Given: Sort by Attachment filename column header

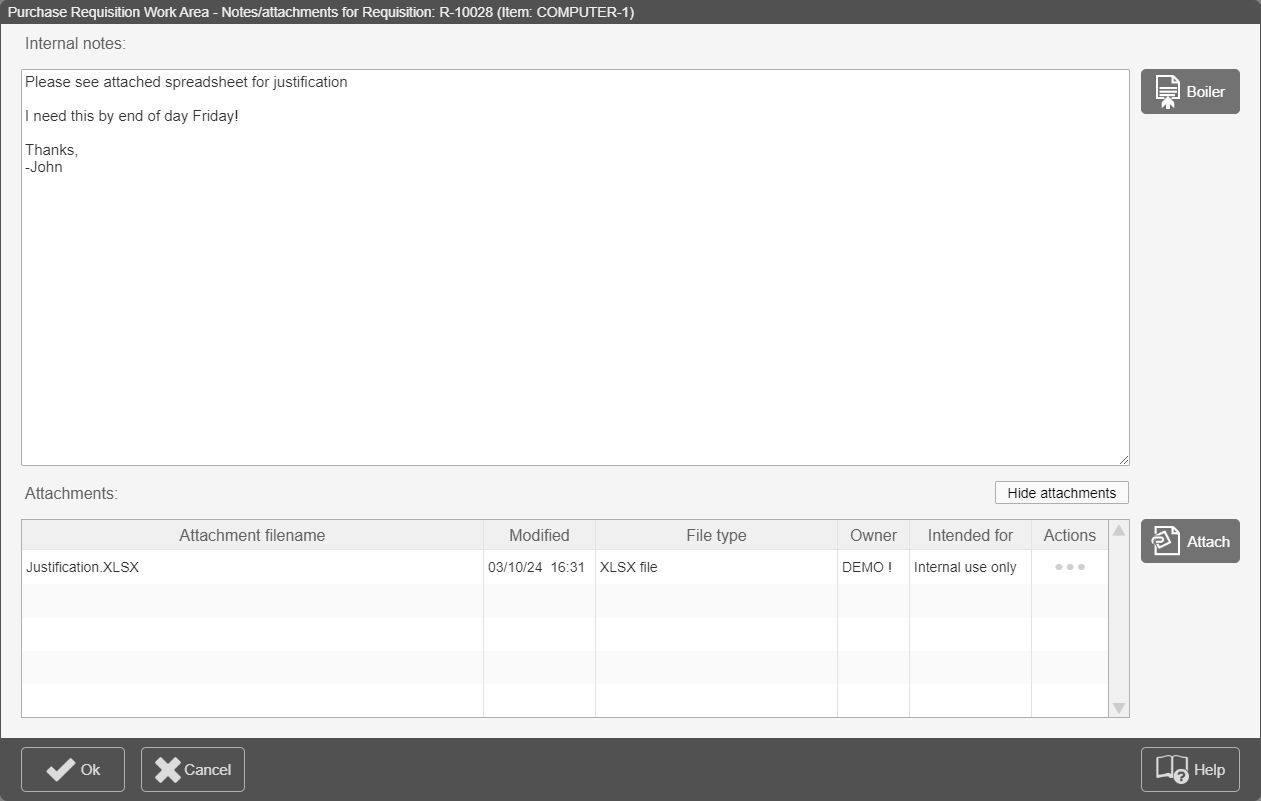Looking at the screenshot, I should pyautogui.click(x=252, y=535).
